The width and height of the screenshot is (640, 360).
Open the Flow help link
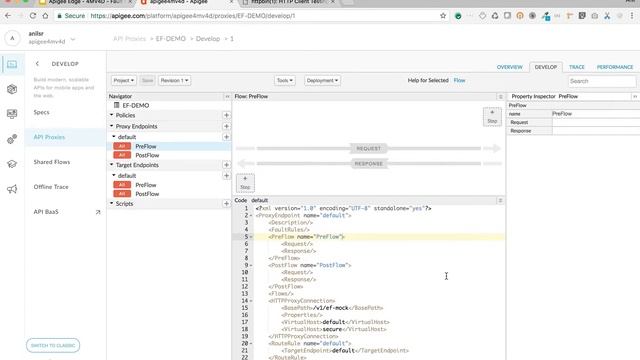pyautogui.click(x=459, y=80)
